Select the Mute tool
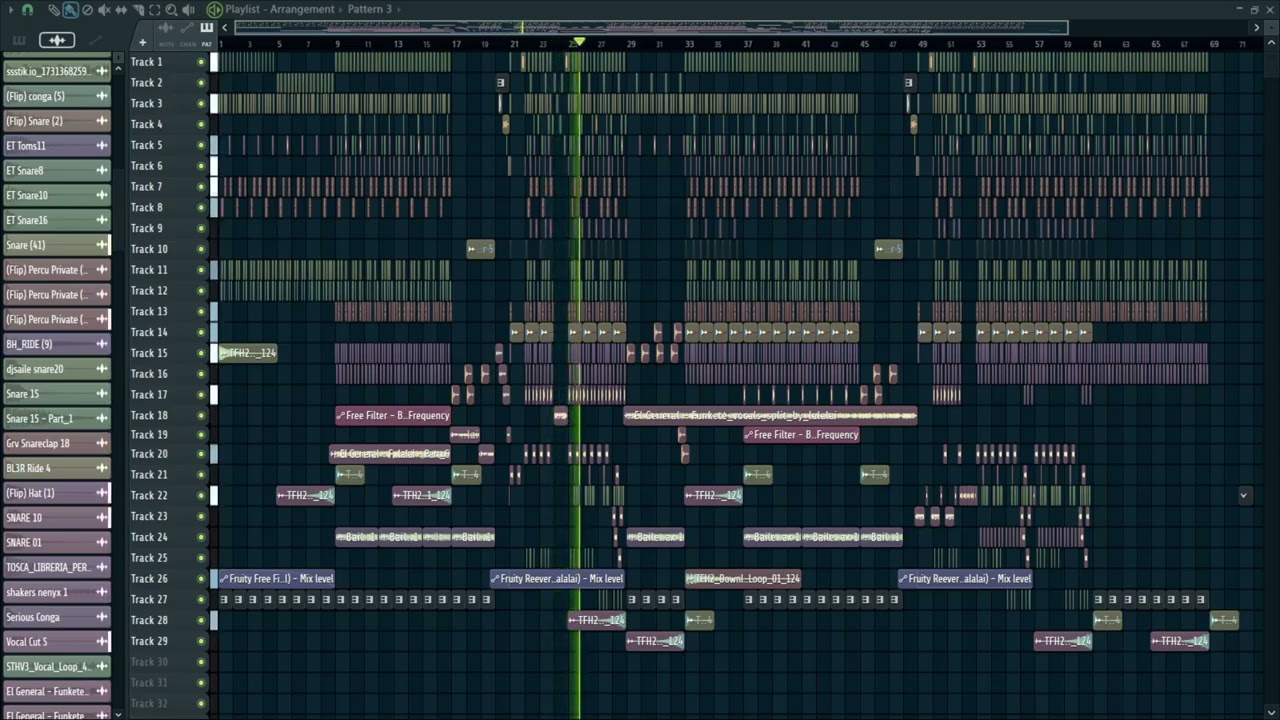 (104, 9)
